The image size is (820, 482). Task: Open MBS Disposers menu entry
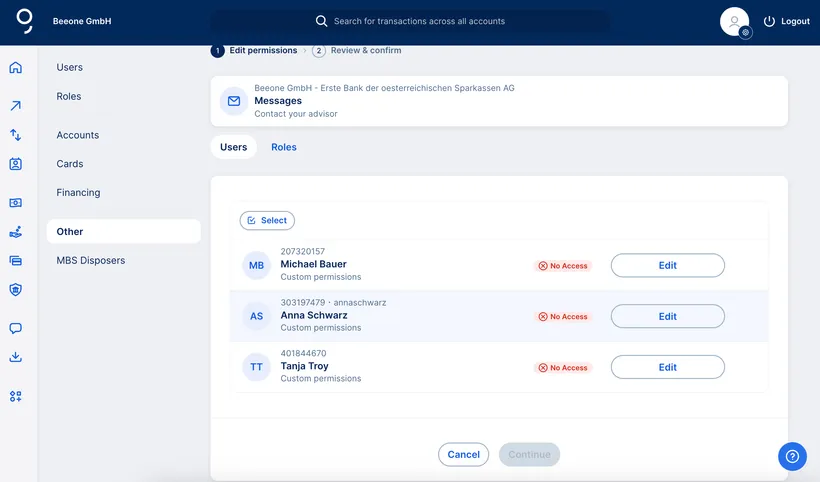(91, 260)
